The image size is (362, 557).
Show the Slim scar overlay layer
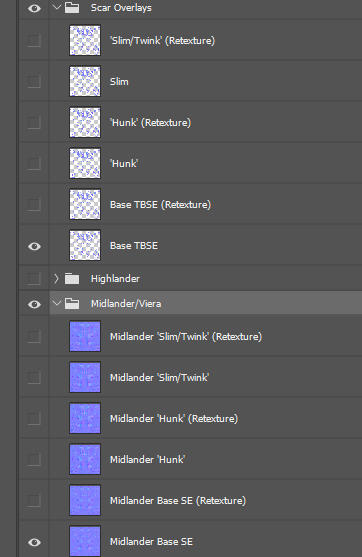[34, 81]
